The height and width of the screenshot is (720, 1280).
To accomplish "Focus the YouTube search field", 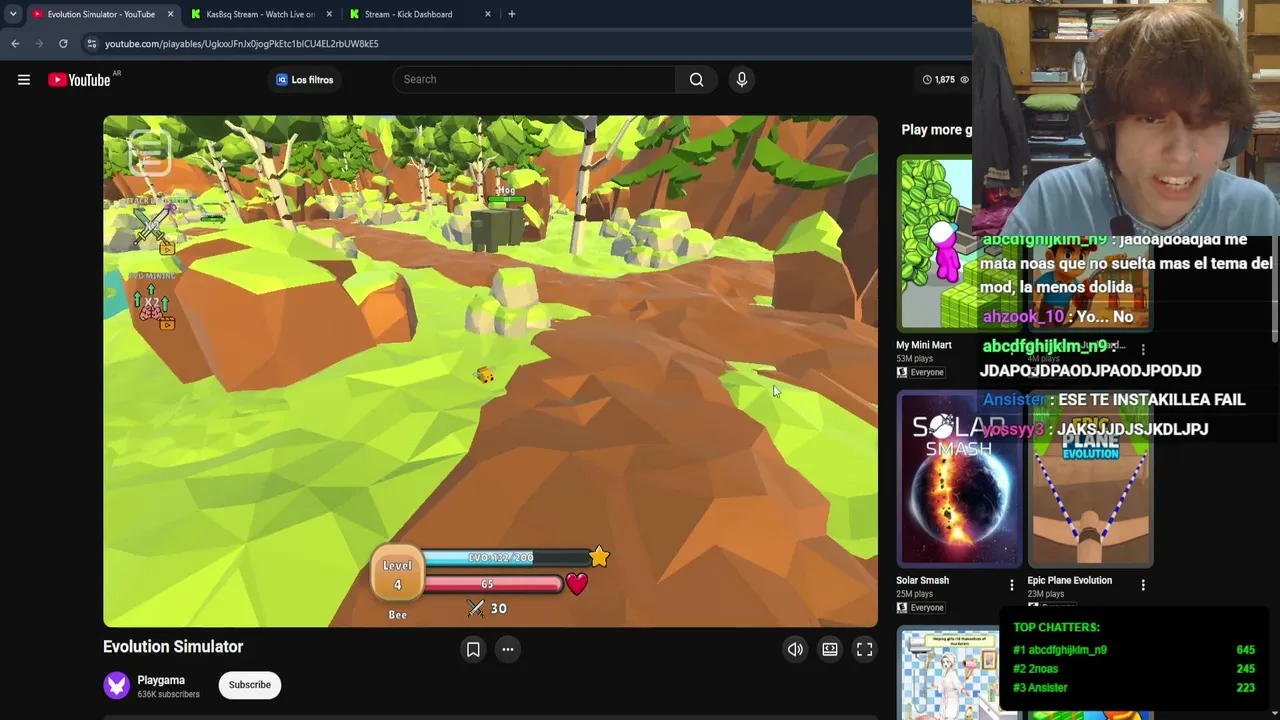I will 535,80.
